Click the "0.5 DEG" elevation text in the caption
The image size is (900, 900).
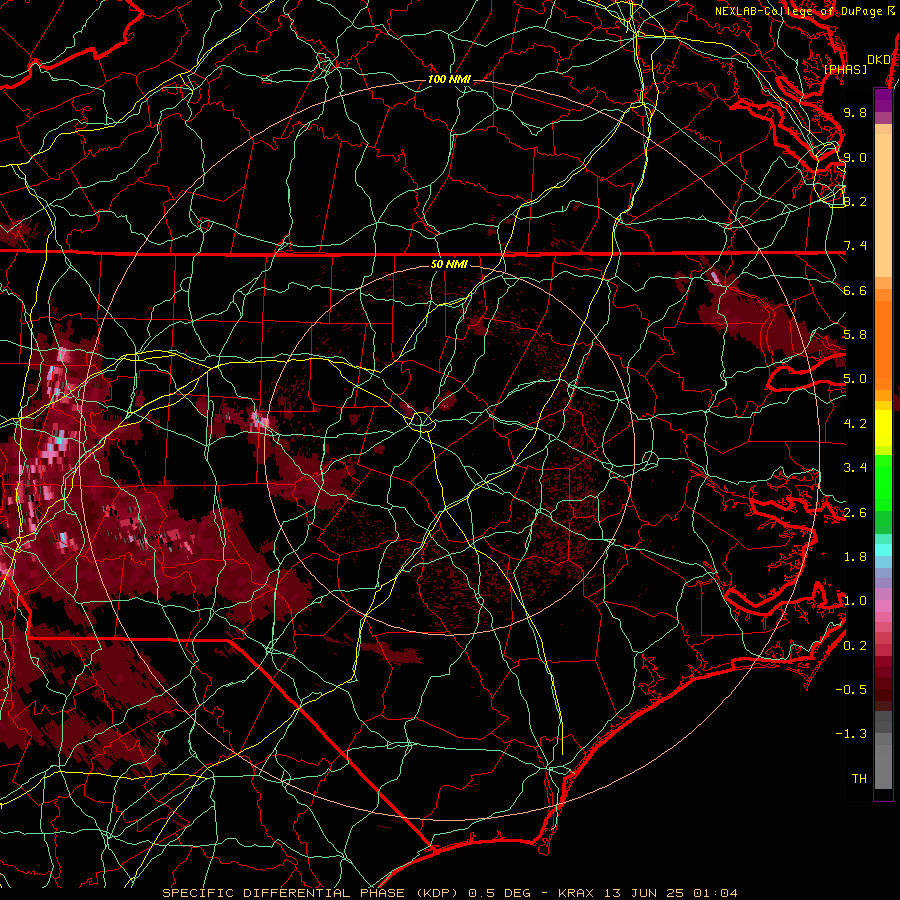click(x=498, y=893)
